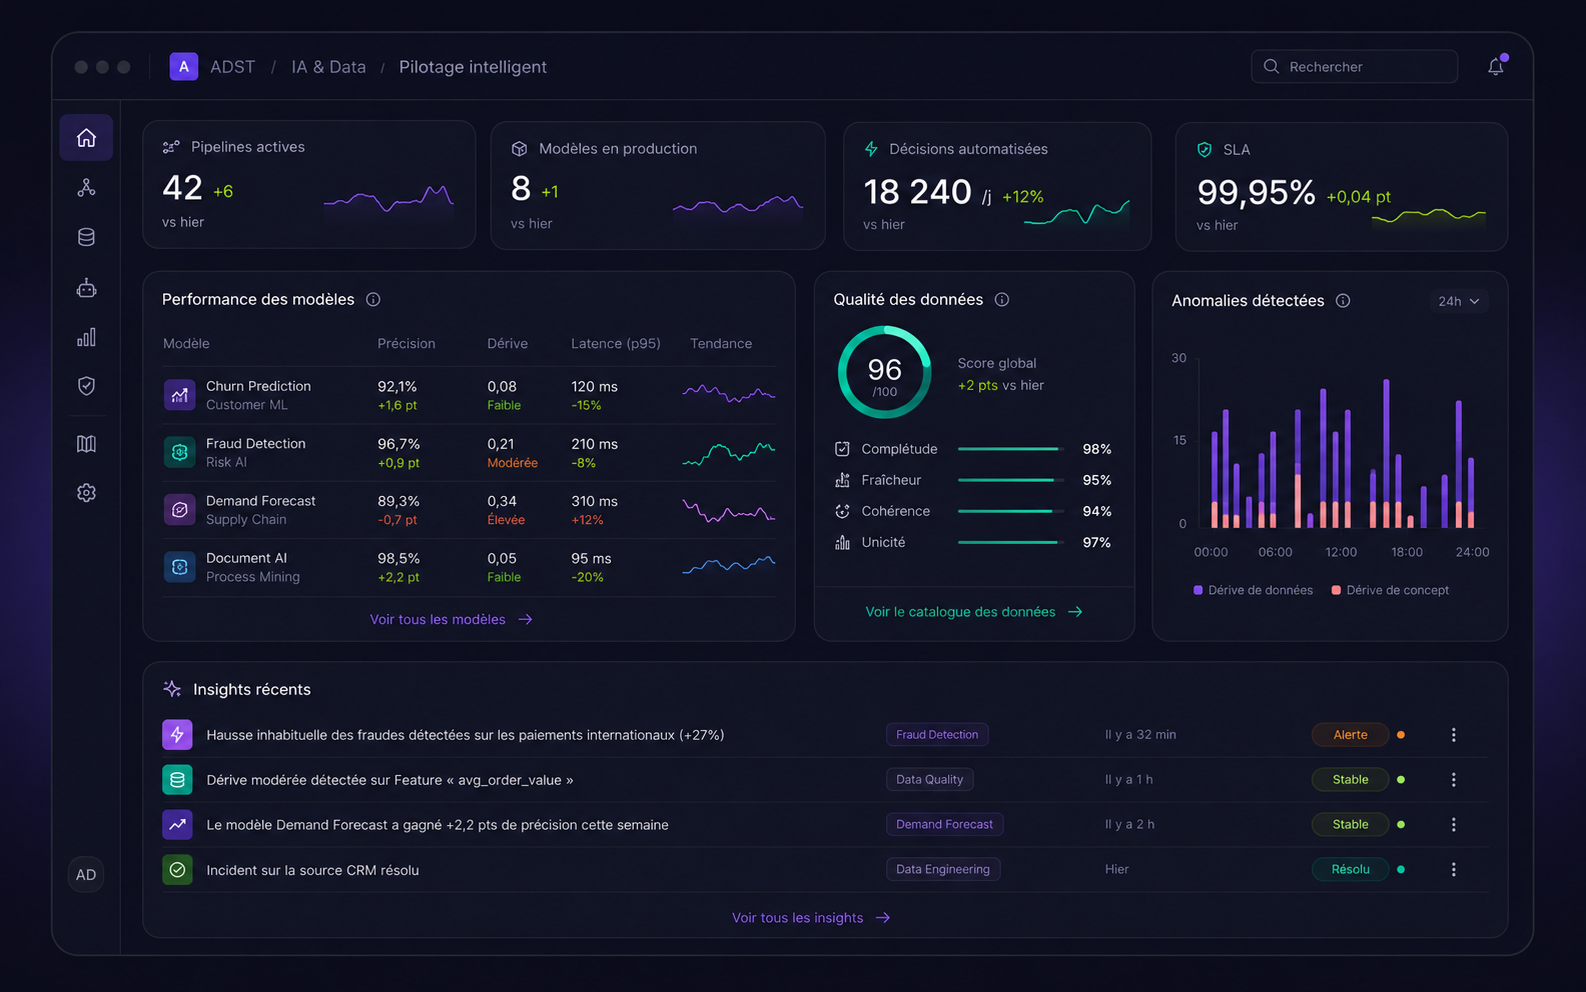Screen dimensions: 1586x992
Task: Open the map sidebar icon
Action: point(86,444)
